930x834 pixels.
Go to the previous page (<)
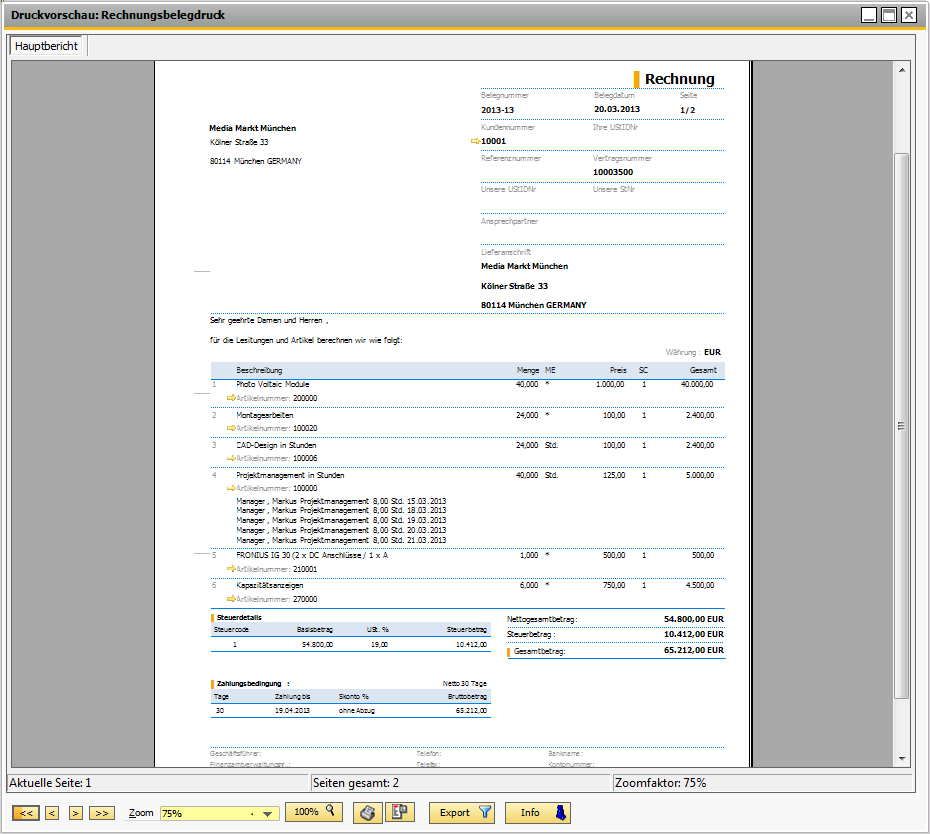pyautogui.click(x=53, y=813)
